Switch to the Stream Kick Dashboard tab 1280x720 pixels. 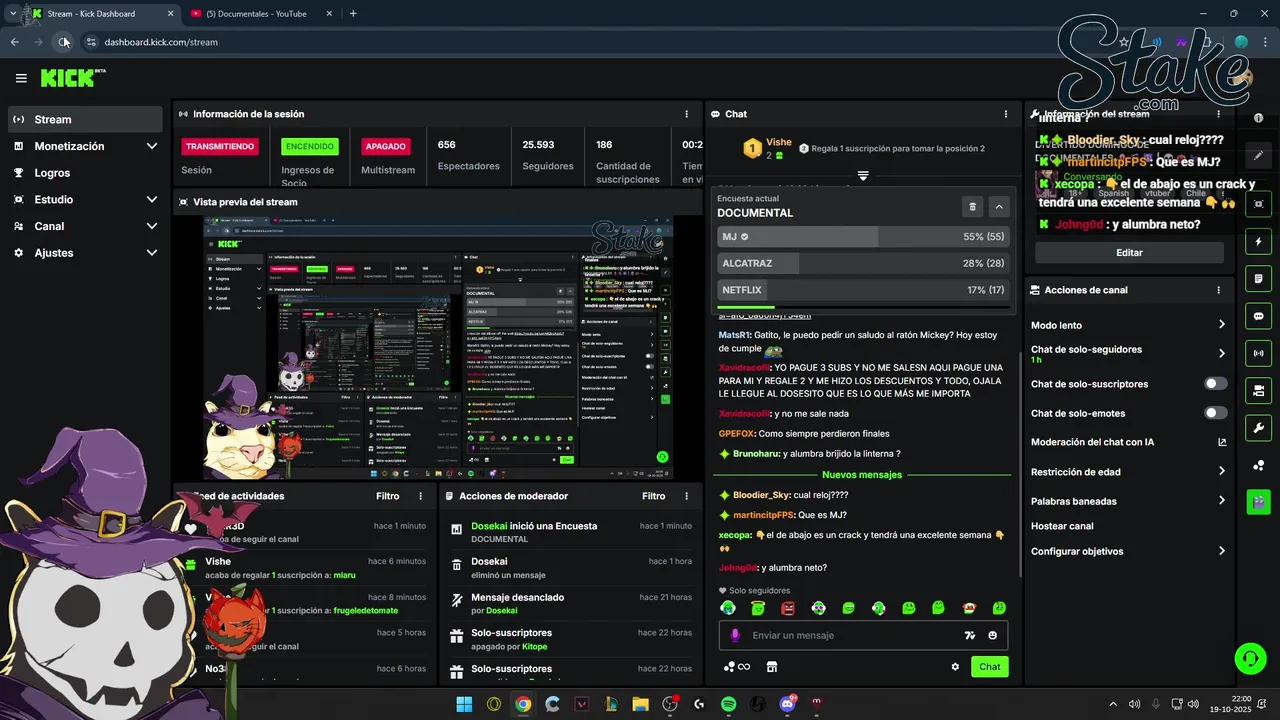98,14
